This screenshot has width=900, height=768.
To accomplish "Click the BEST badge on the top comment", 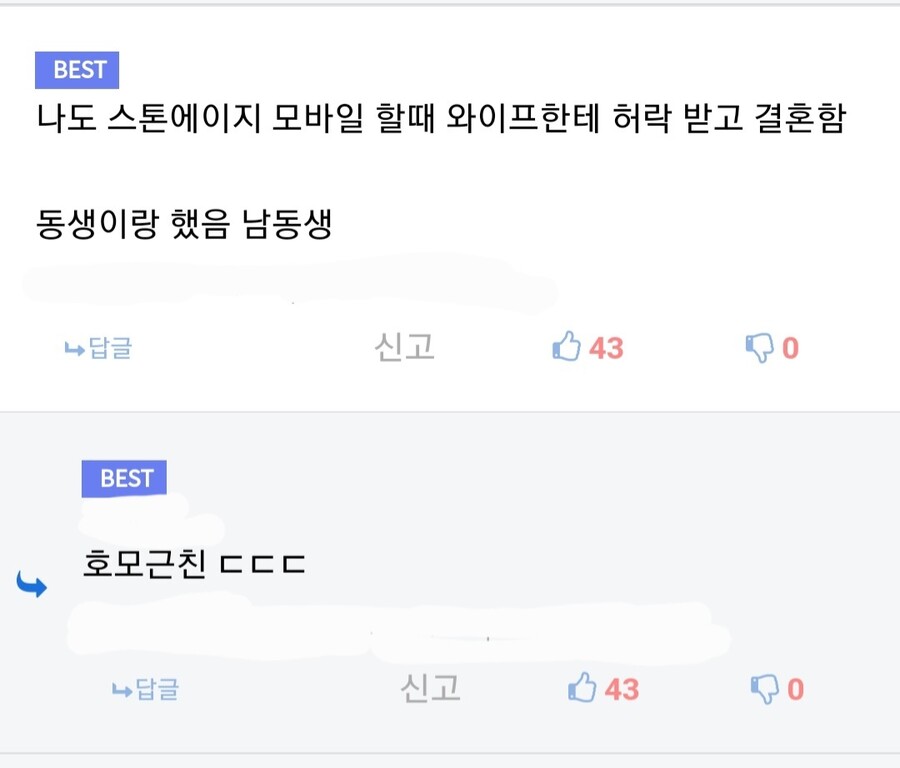I will tap(77, 70).
